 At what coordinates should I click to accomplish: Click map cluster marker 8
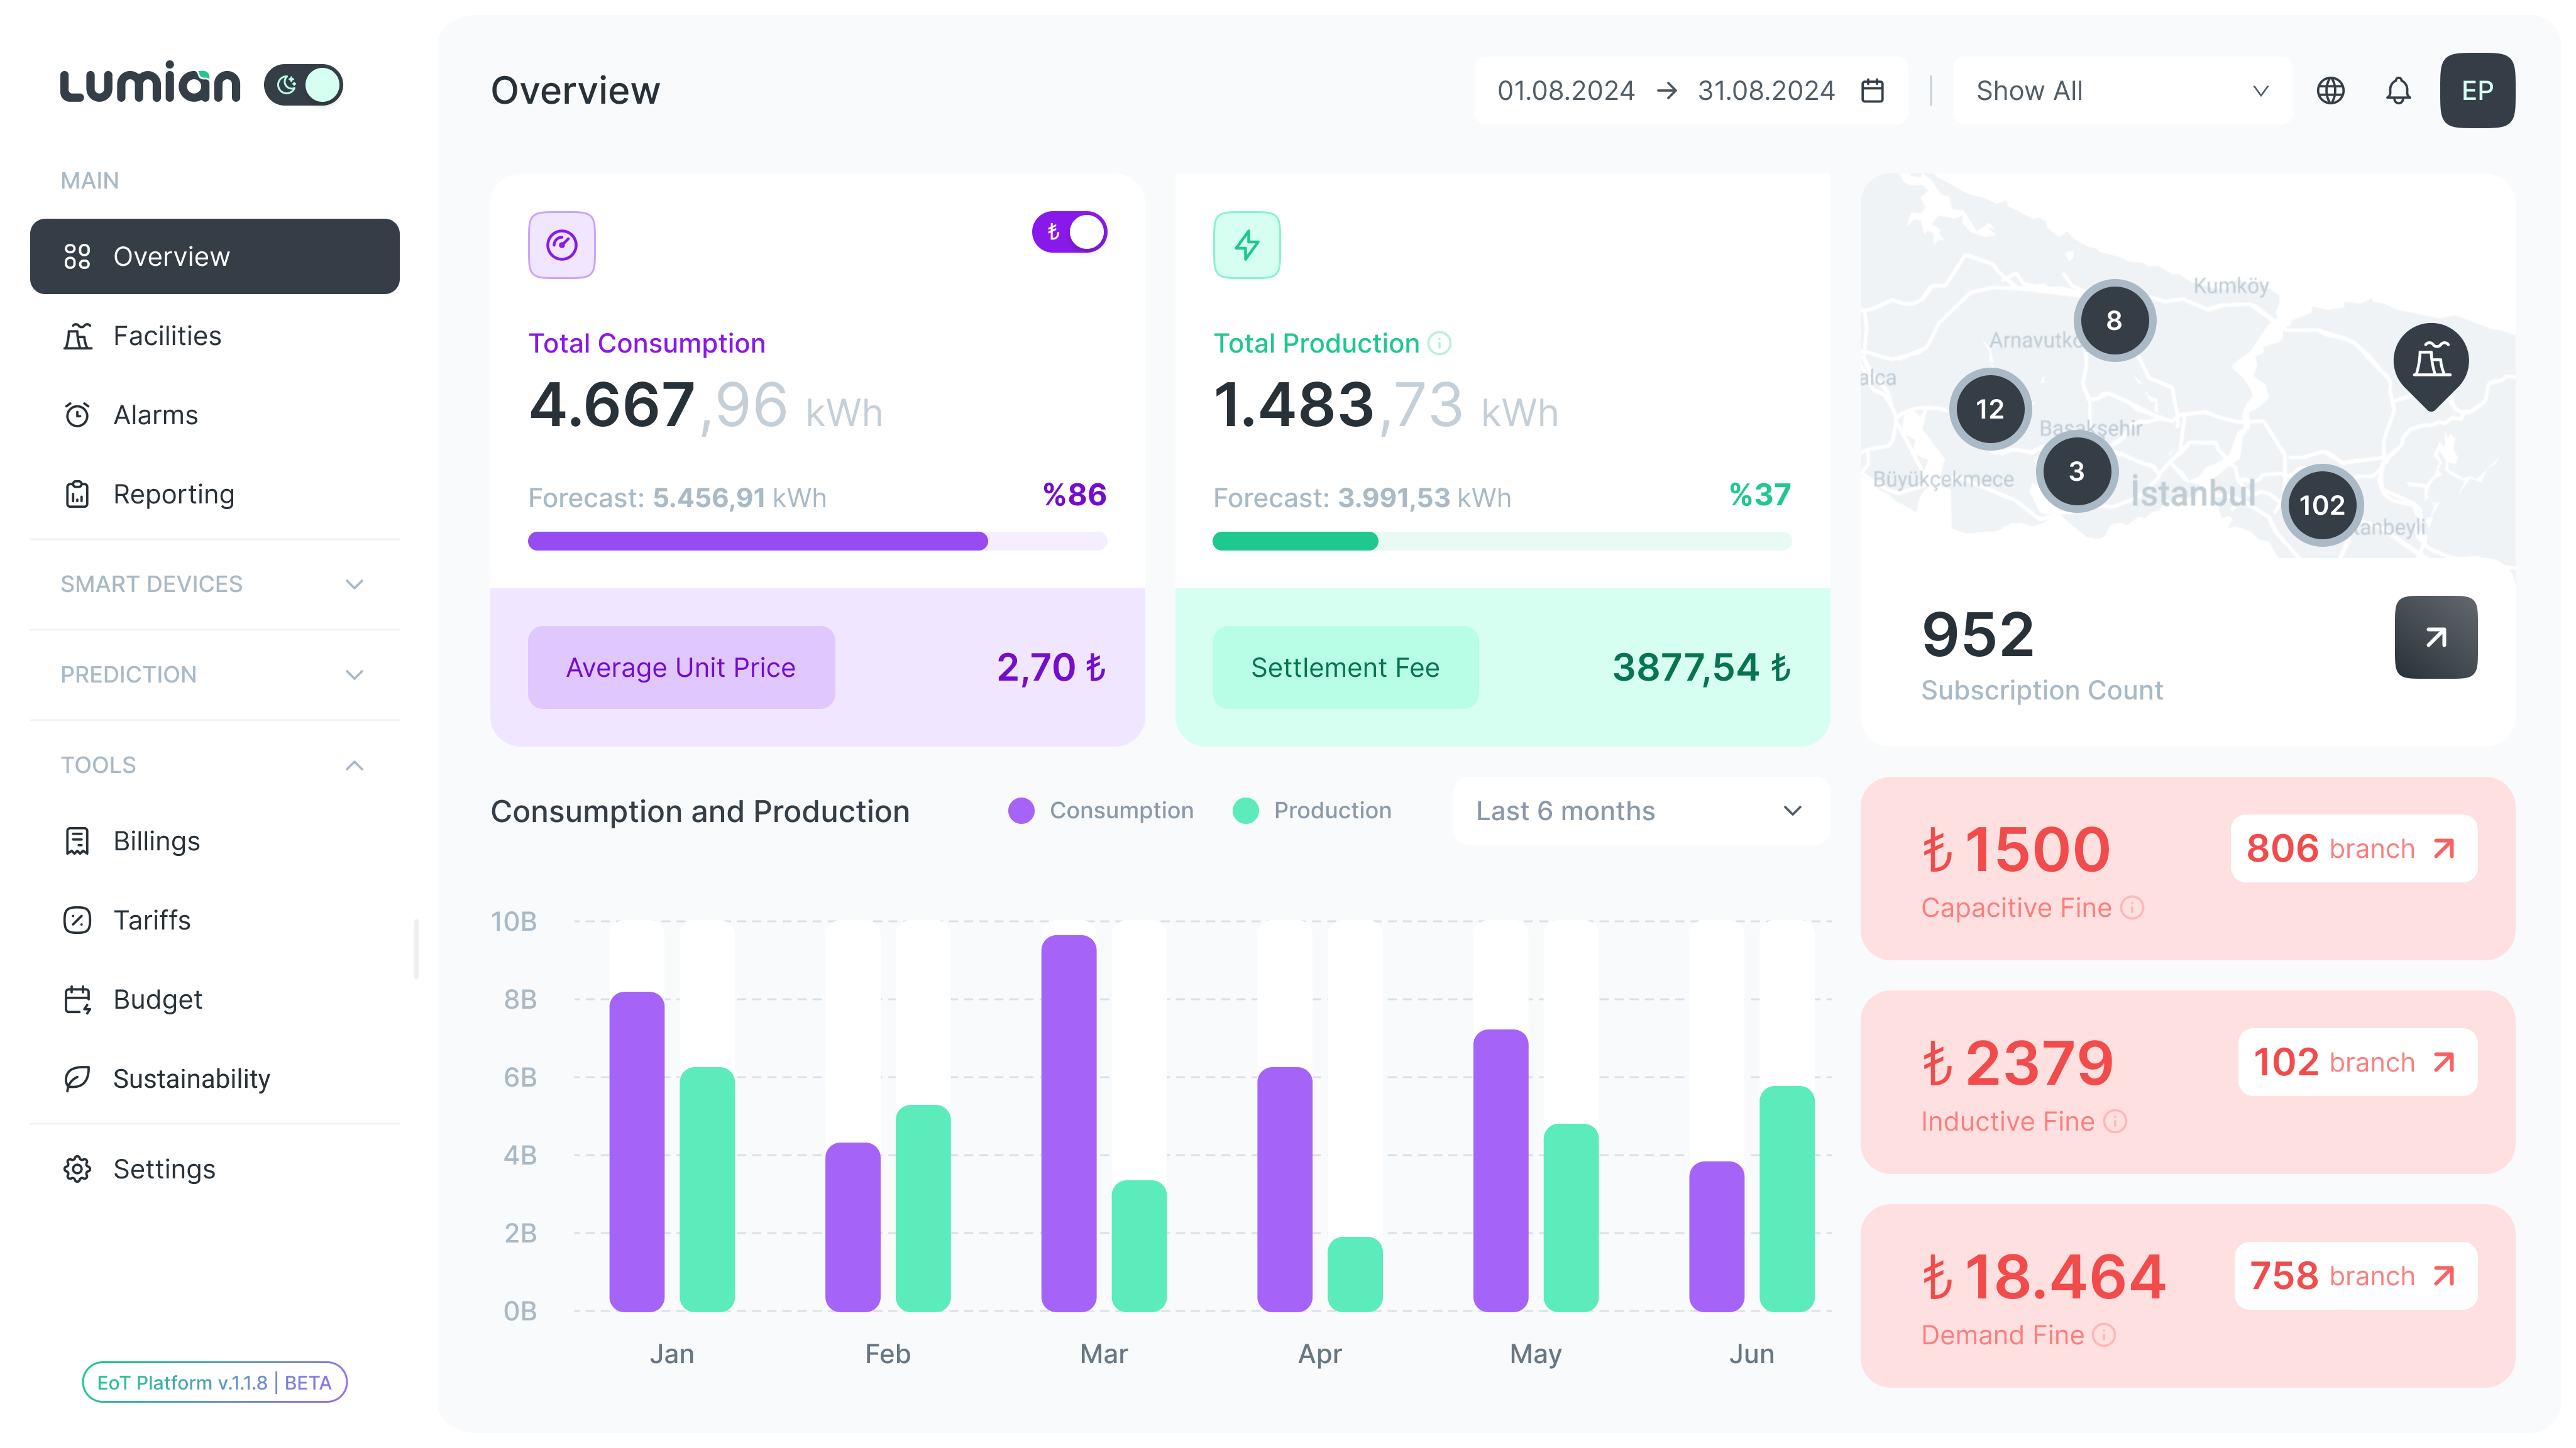pyautogui.click(x=2114, y=320)
